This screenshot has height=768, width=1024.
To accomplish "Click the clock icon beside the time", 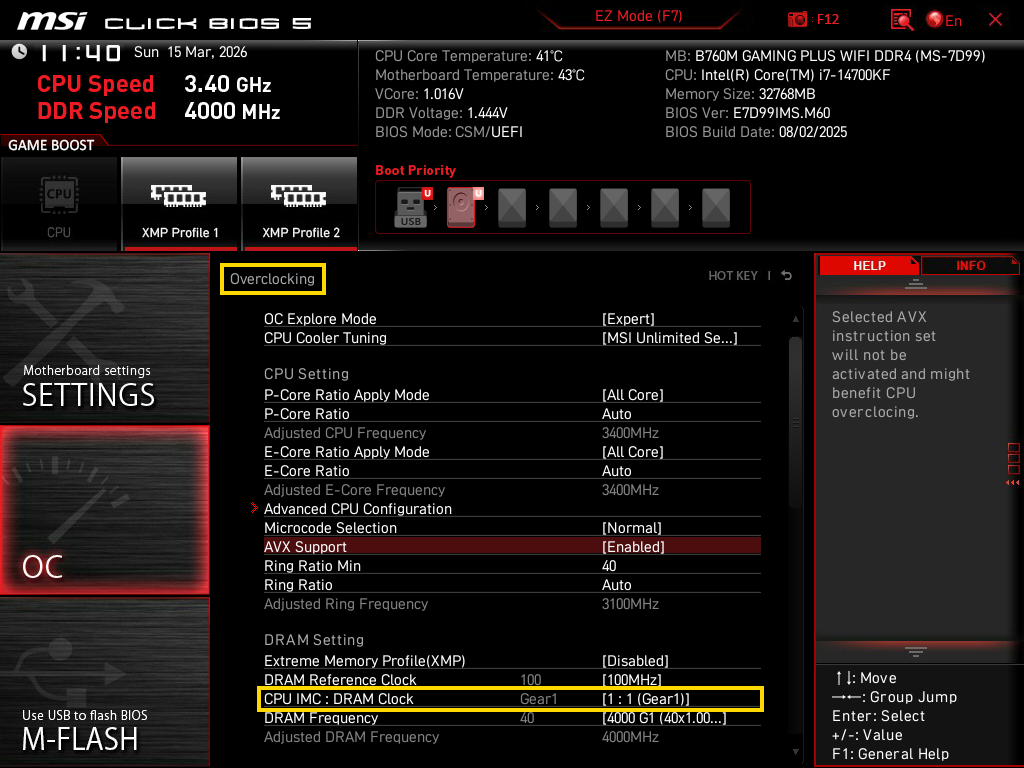I will [20, 52].
